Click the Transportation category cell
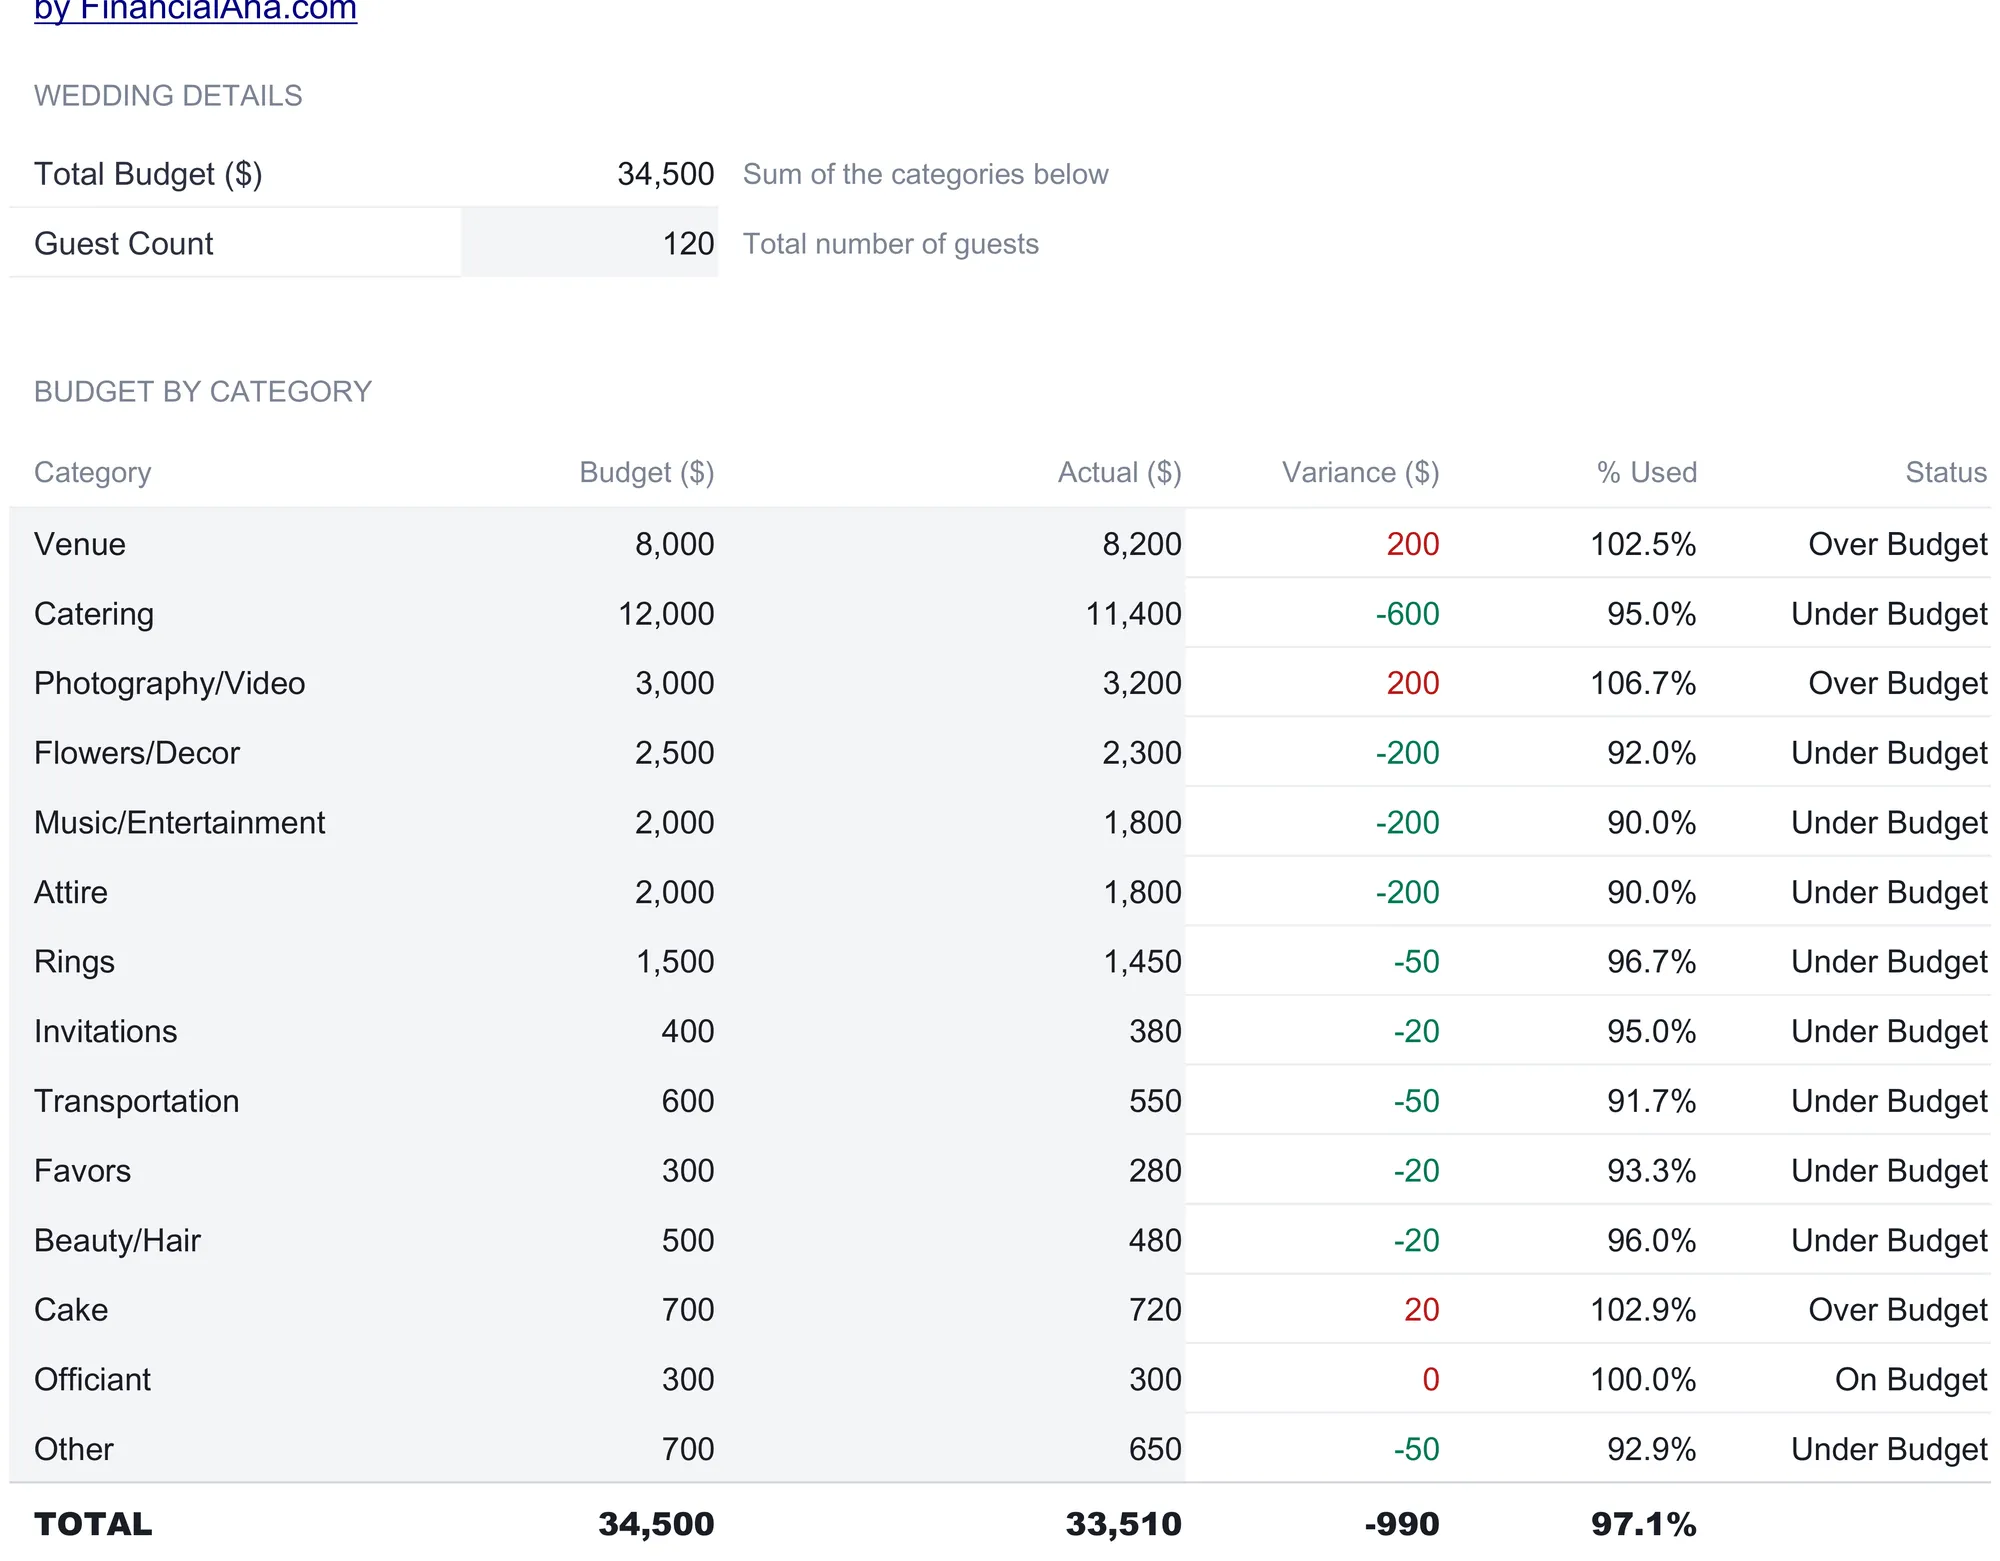2000x1561 pixels. point(137,1101)
